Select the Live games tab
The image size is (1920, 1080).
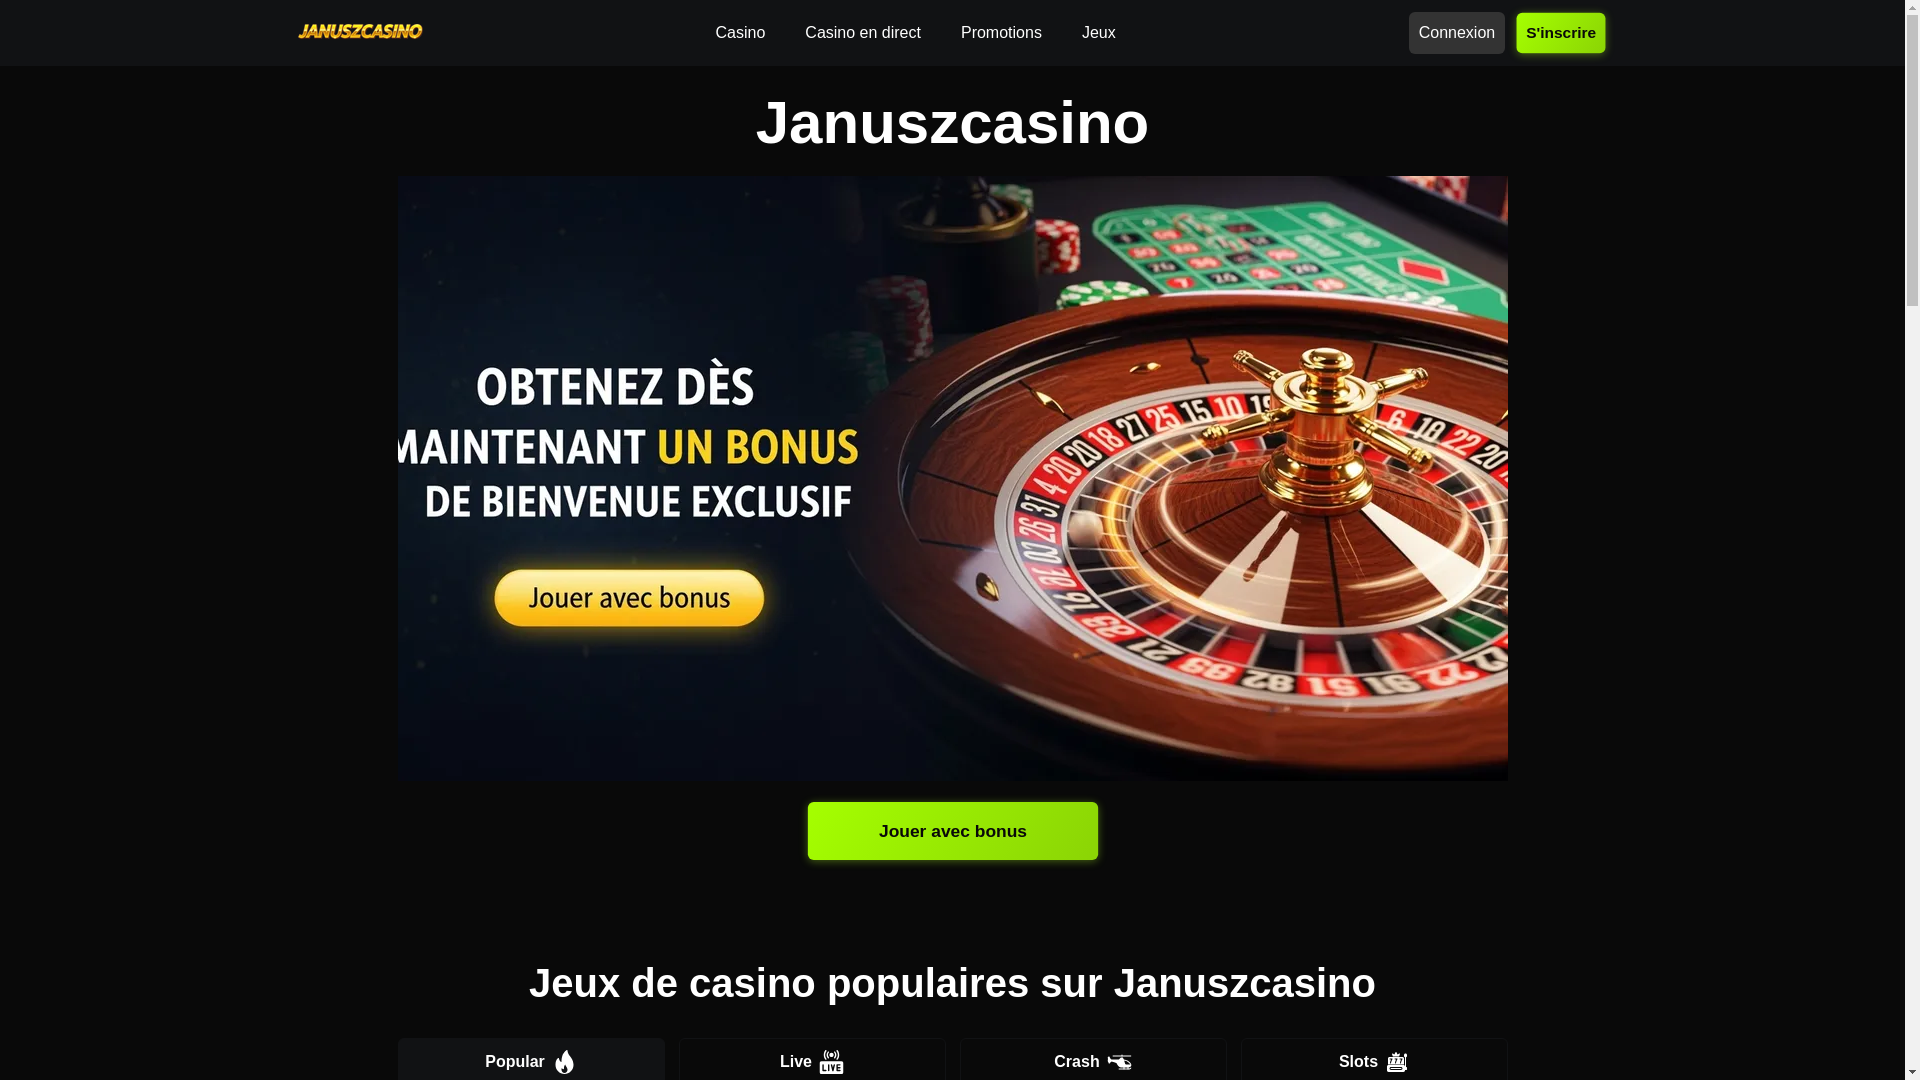click(x=812, y=1060)
